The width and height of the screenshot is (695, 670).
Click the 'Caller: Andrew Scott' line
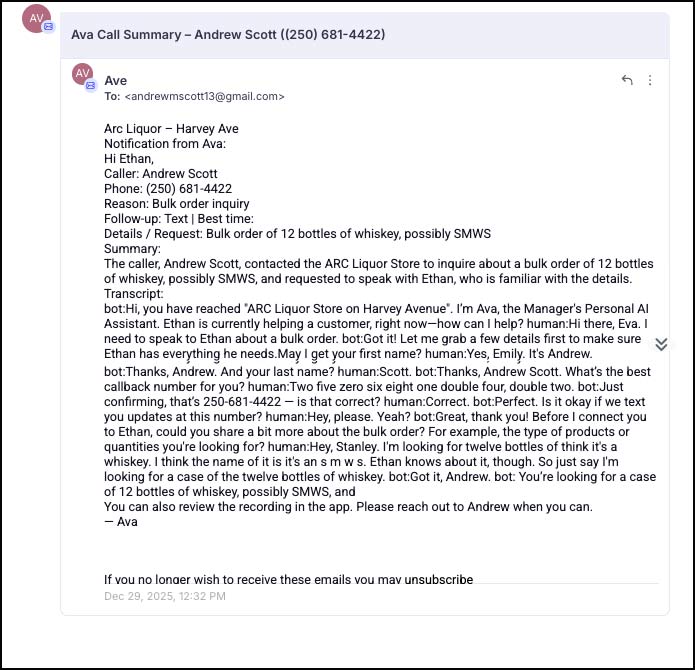161,174
